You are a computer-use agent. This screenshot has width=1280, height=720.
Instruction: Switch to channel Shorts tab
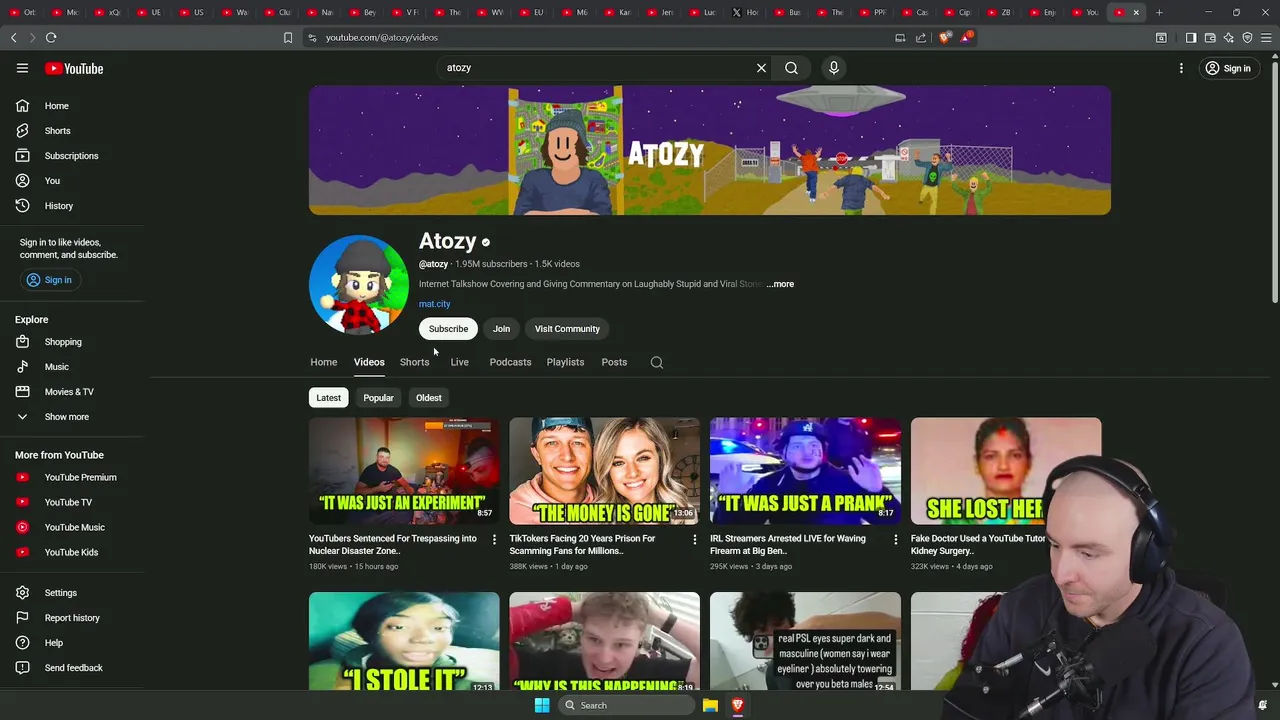tap(414, 362)
